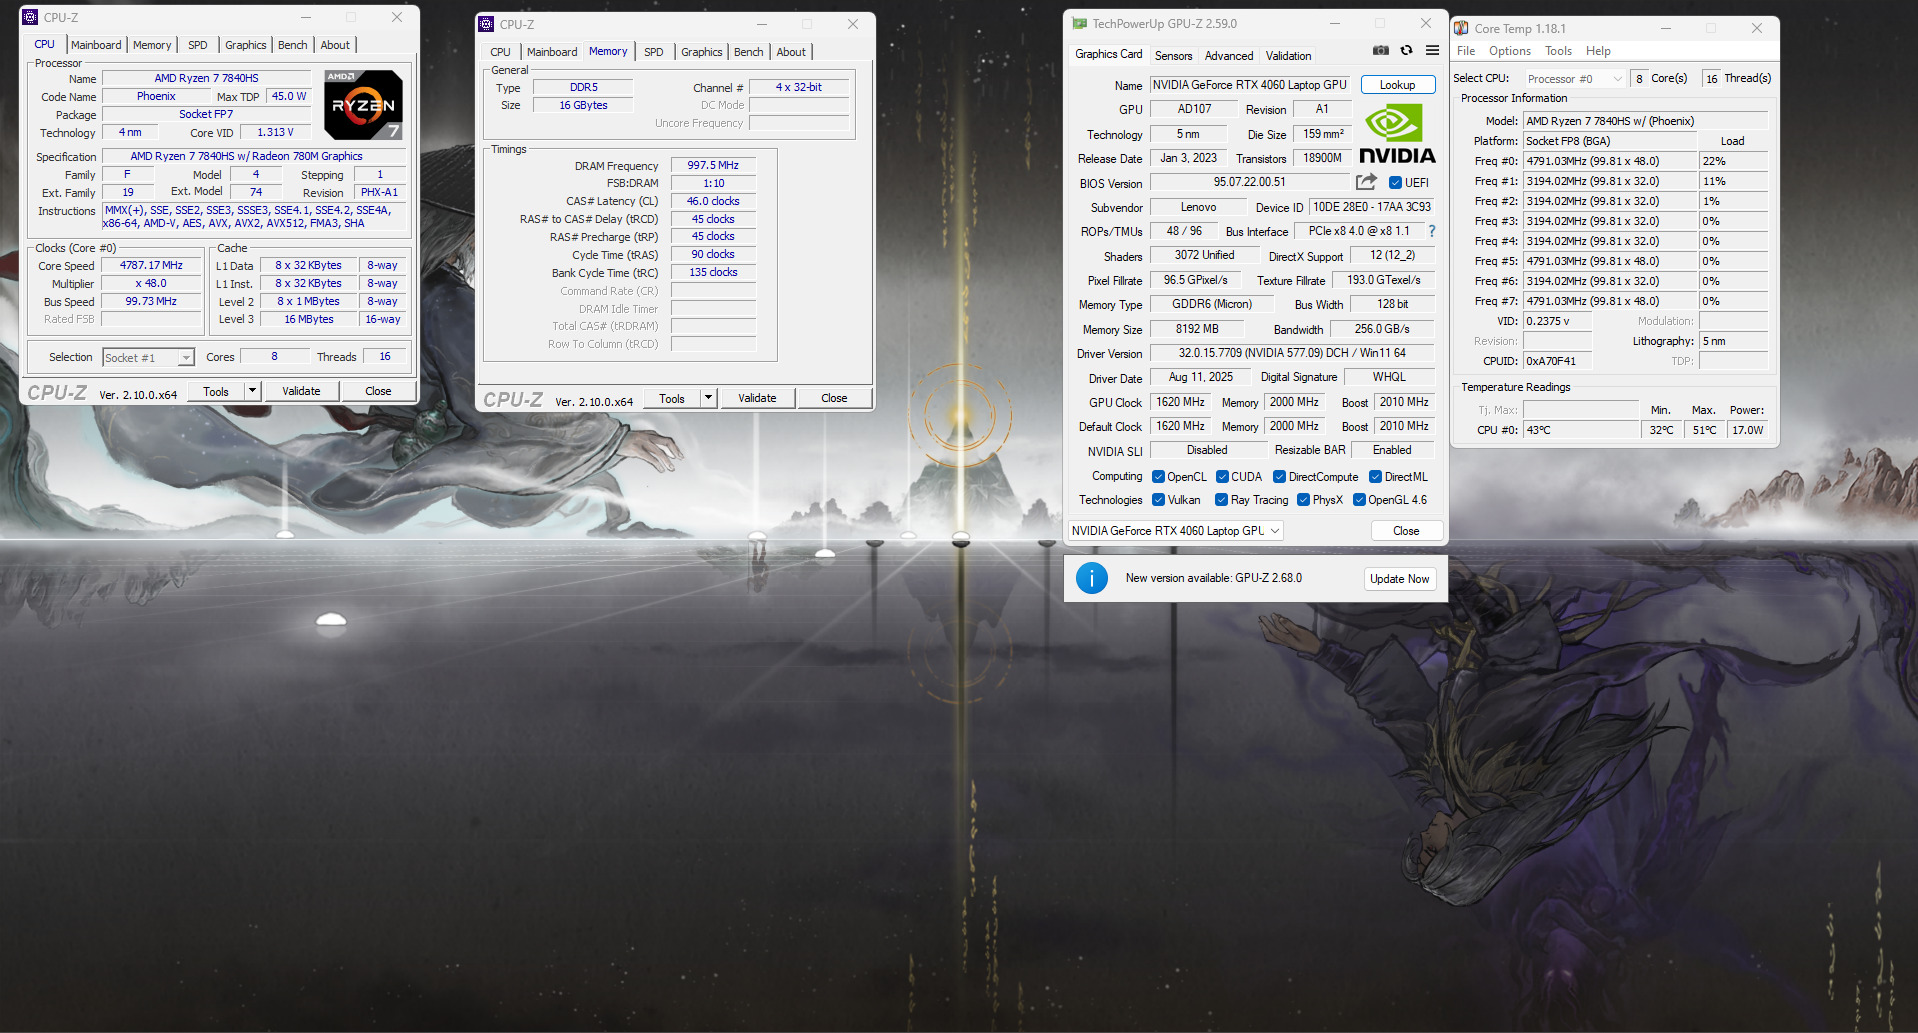Viewport: 1918px width, 1033px height.
Task: Click the Bus Interface question mark icon
Action: [1432, 231]
